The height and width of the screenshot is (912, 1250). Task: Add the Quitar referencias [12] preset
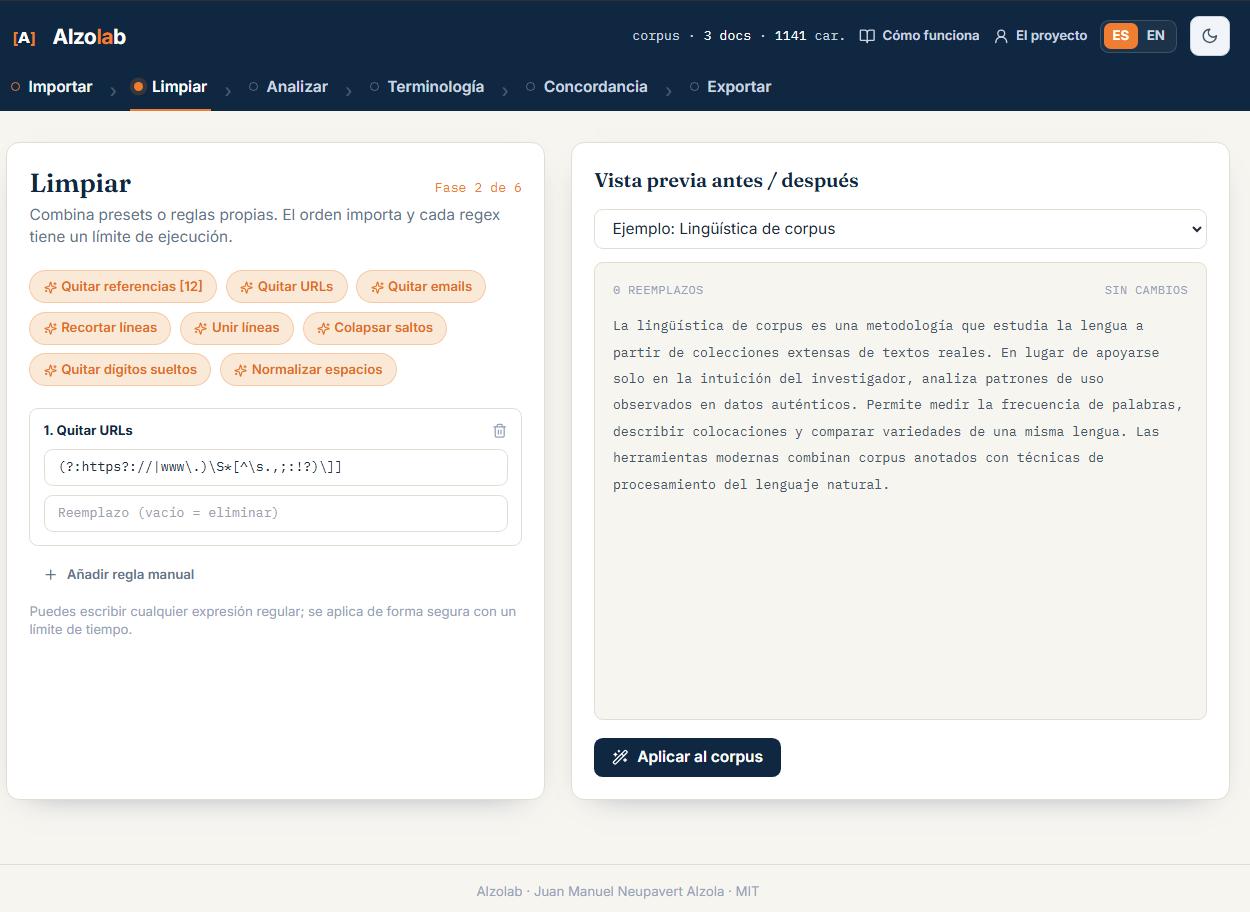(x=123, y=287)
